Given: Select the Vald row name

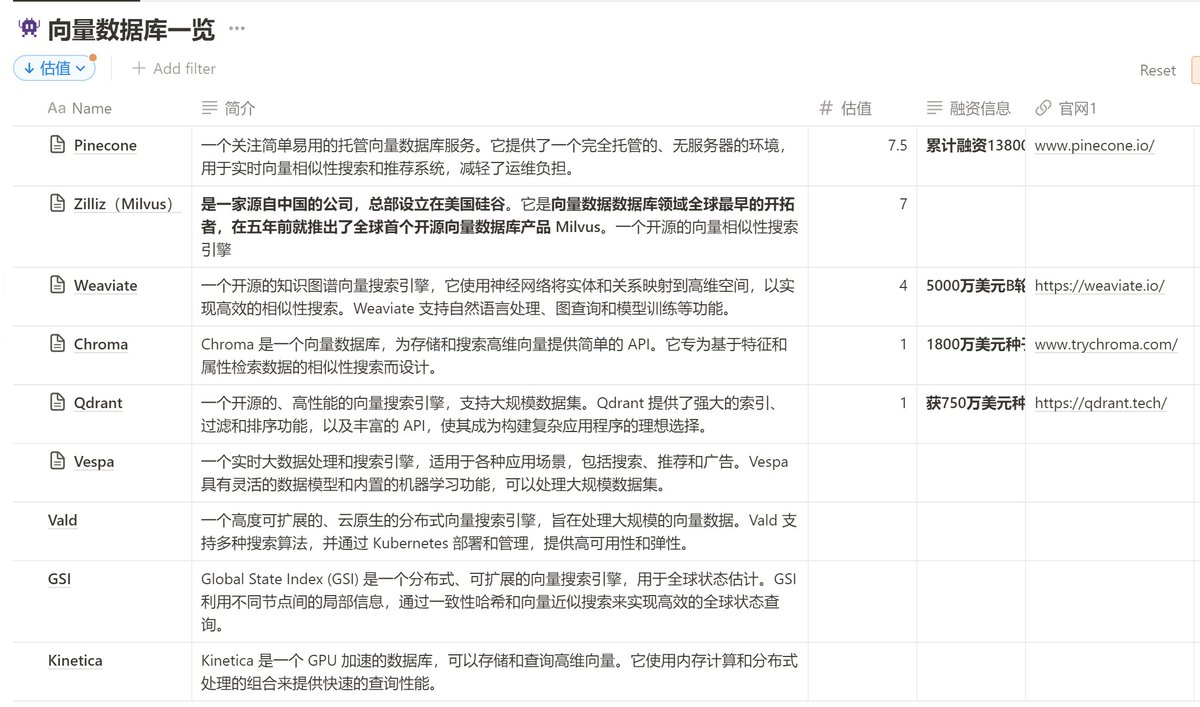Looking at the screenshot, I should point(62,520).
